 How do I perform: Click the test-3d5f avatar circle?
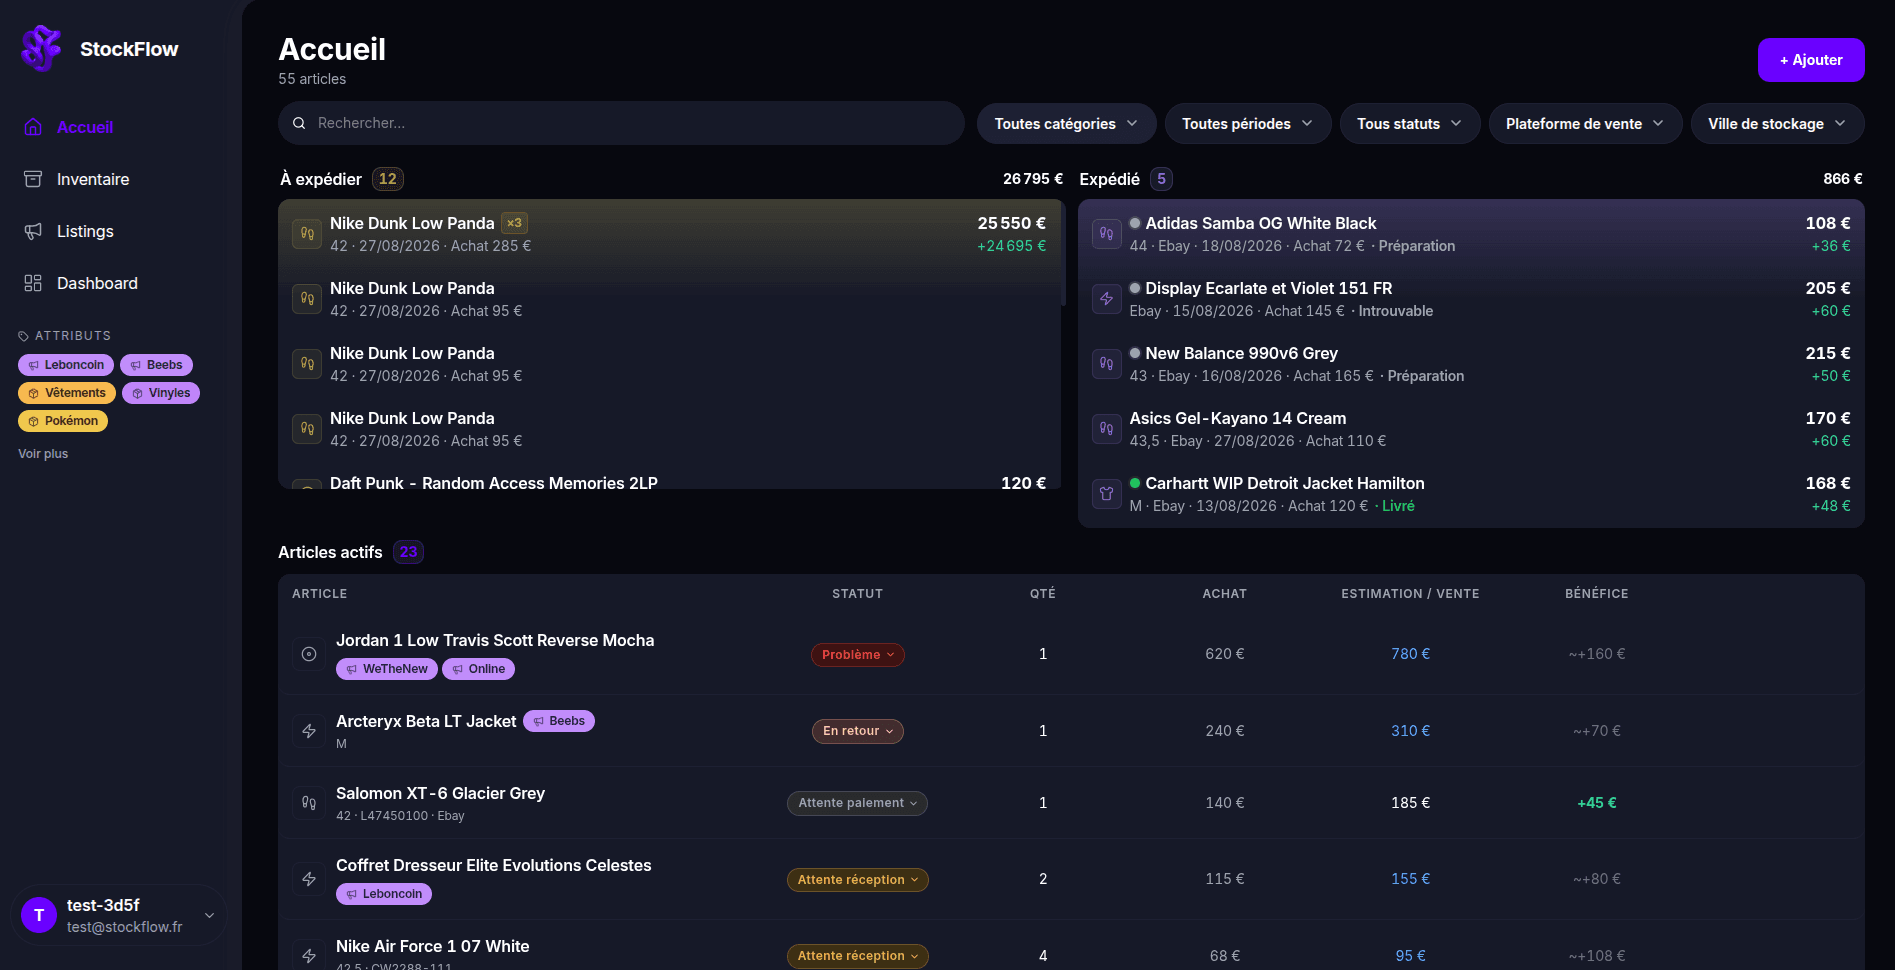[x=39, y=915]
